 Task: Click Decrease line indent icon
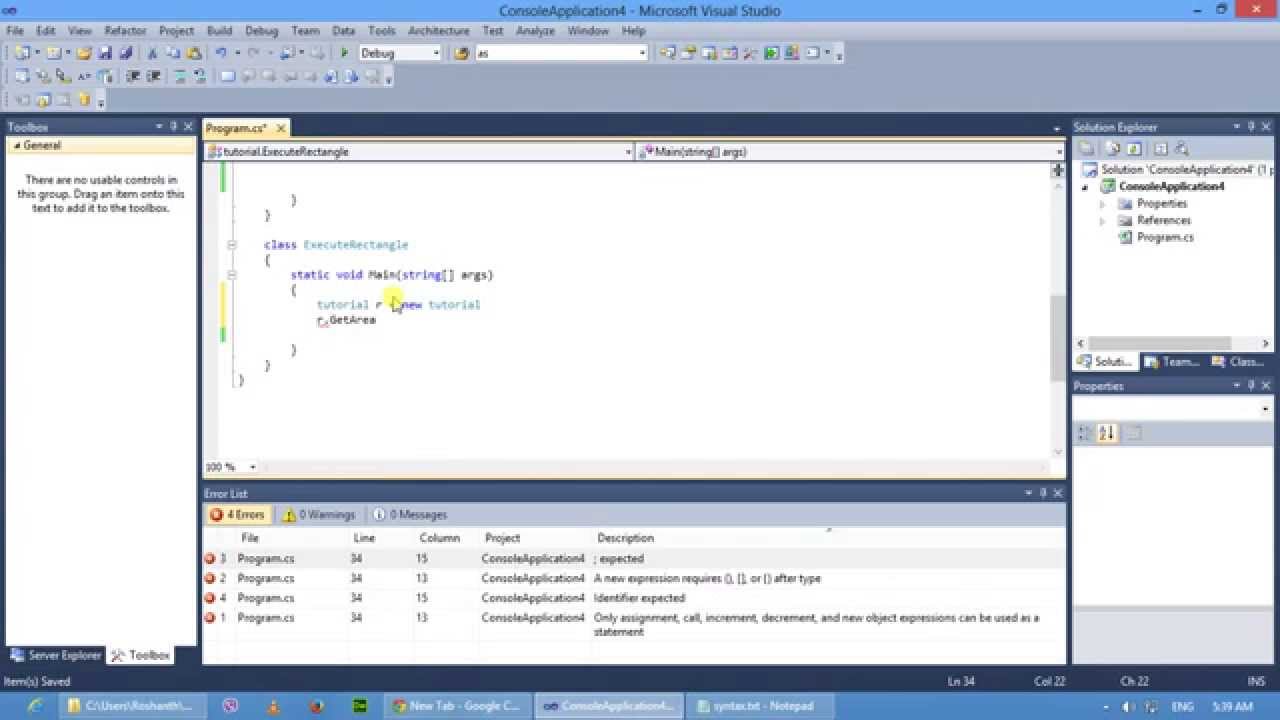[x=132, y=76]
